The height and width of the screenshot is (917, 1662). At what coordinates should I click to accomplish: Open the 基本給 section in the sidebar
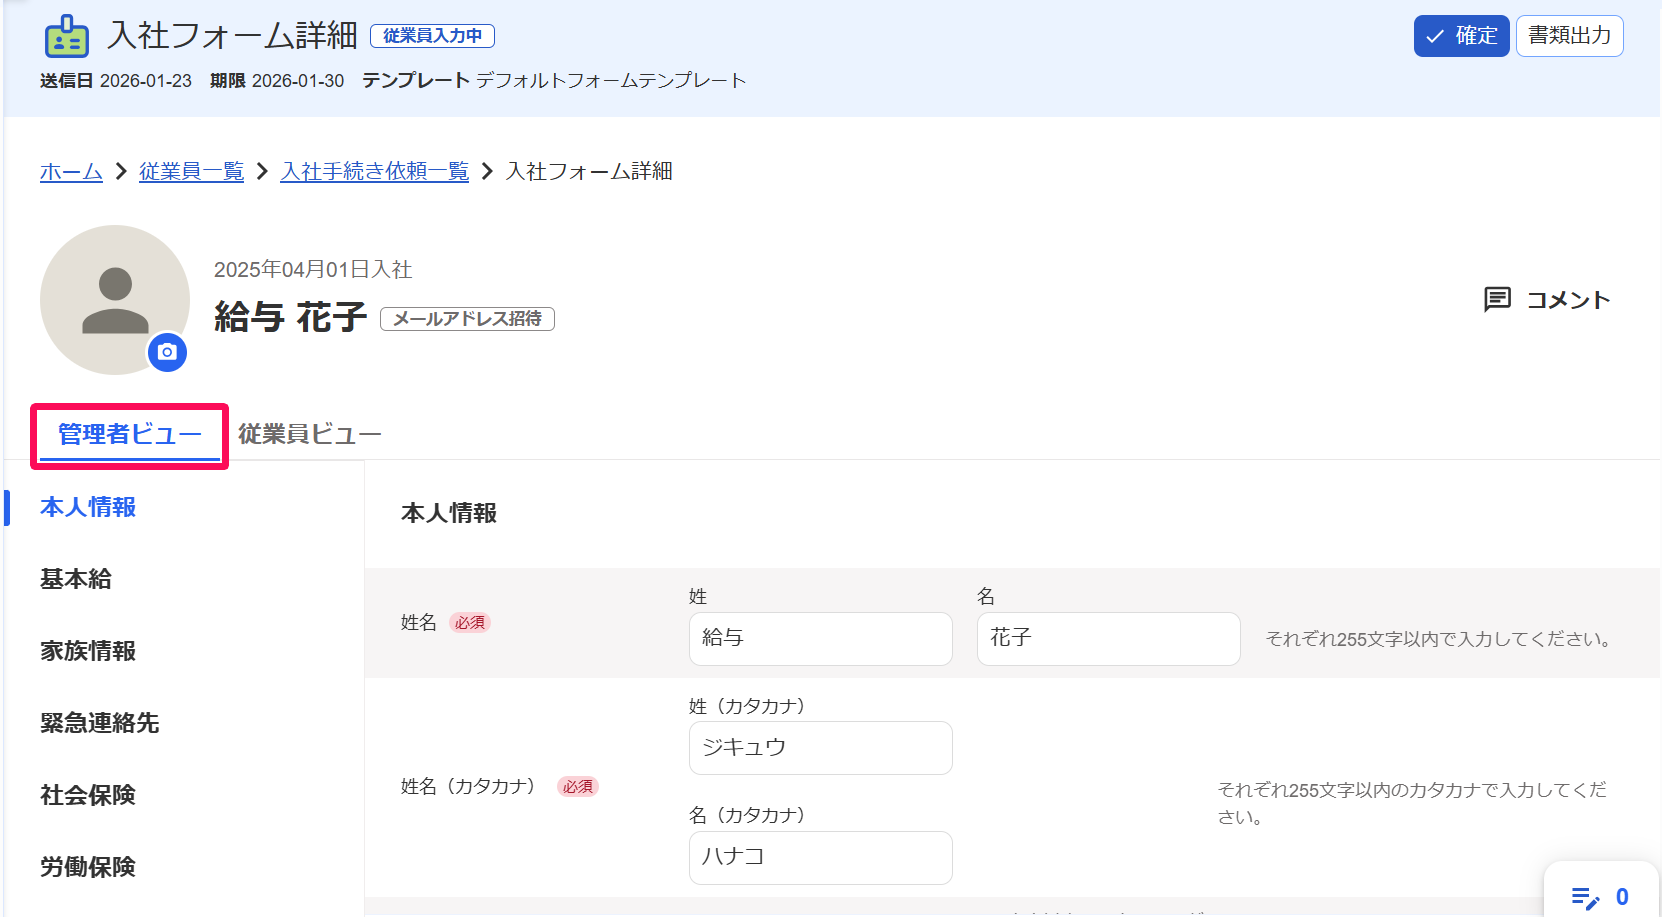point(75,579)
